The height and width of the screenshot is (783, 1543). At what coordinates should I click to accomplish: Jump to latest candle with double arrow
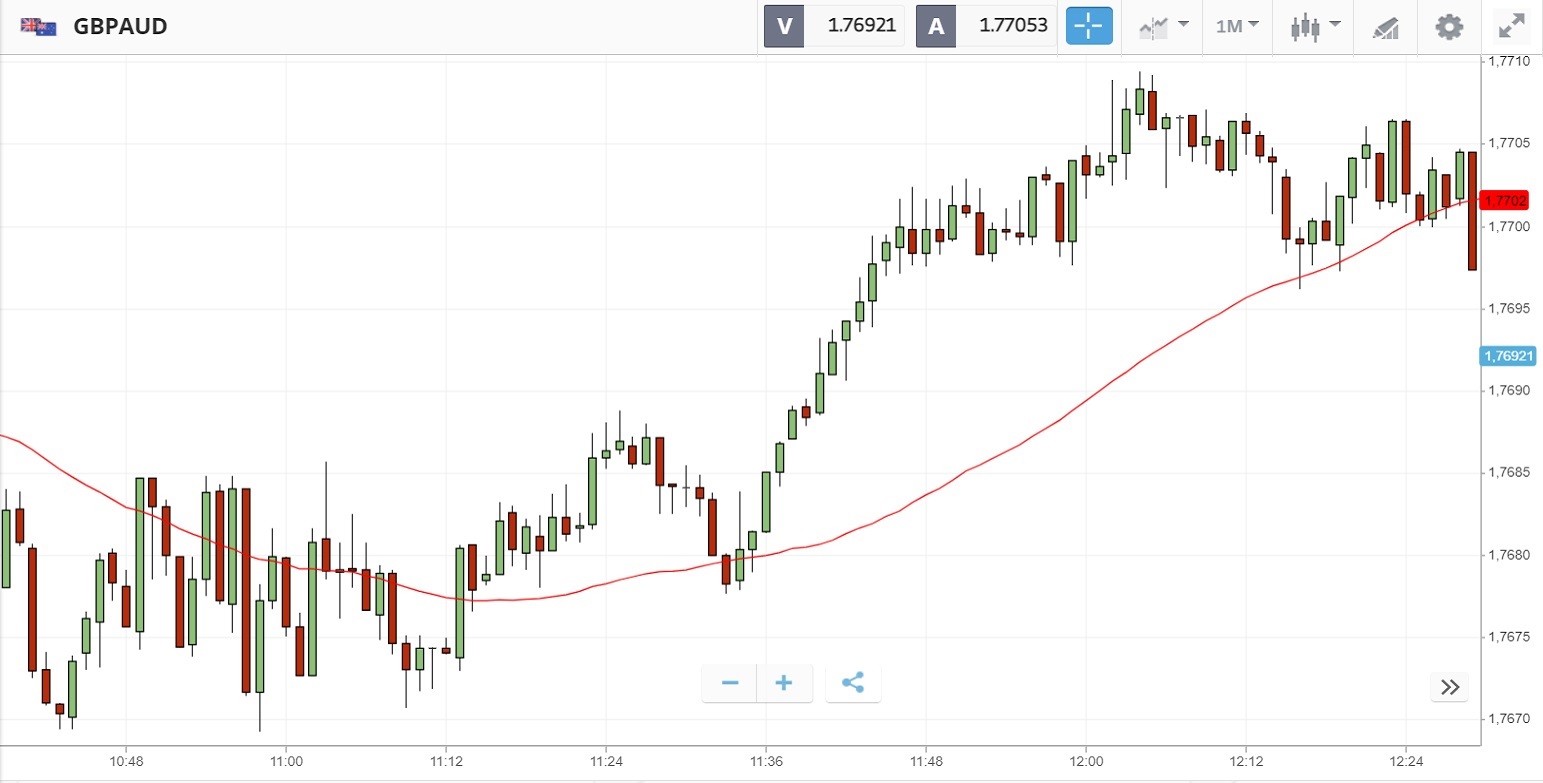(1450, 687)
